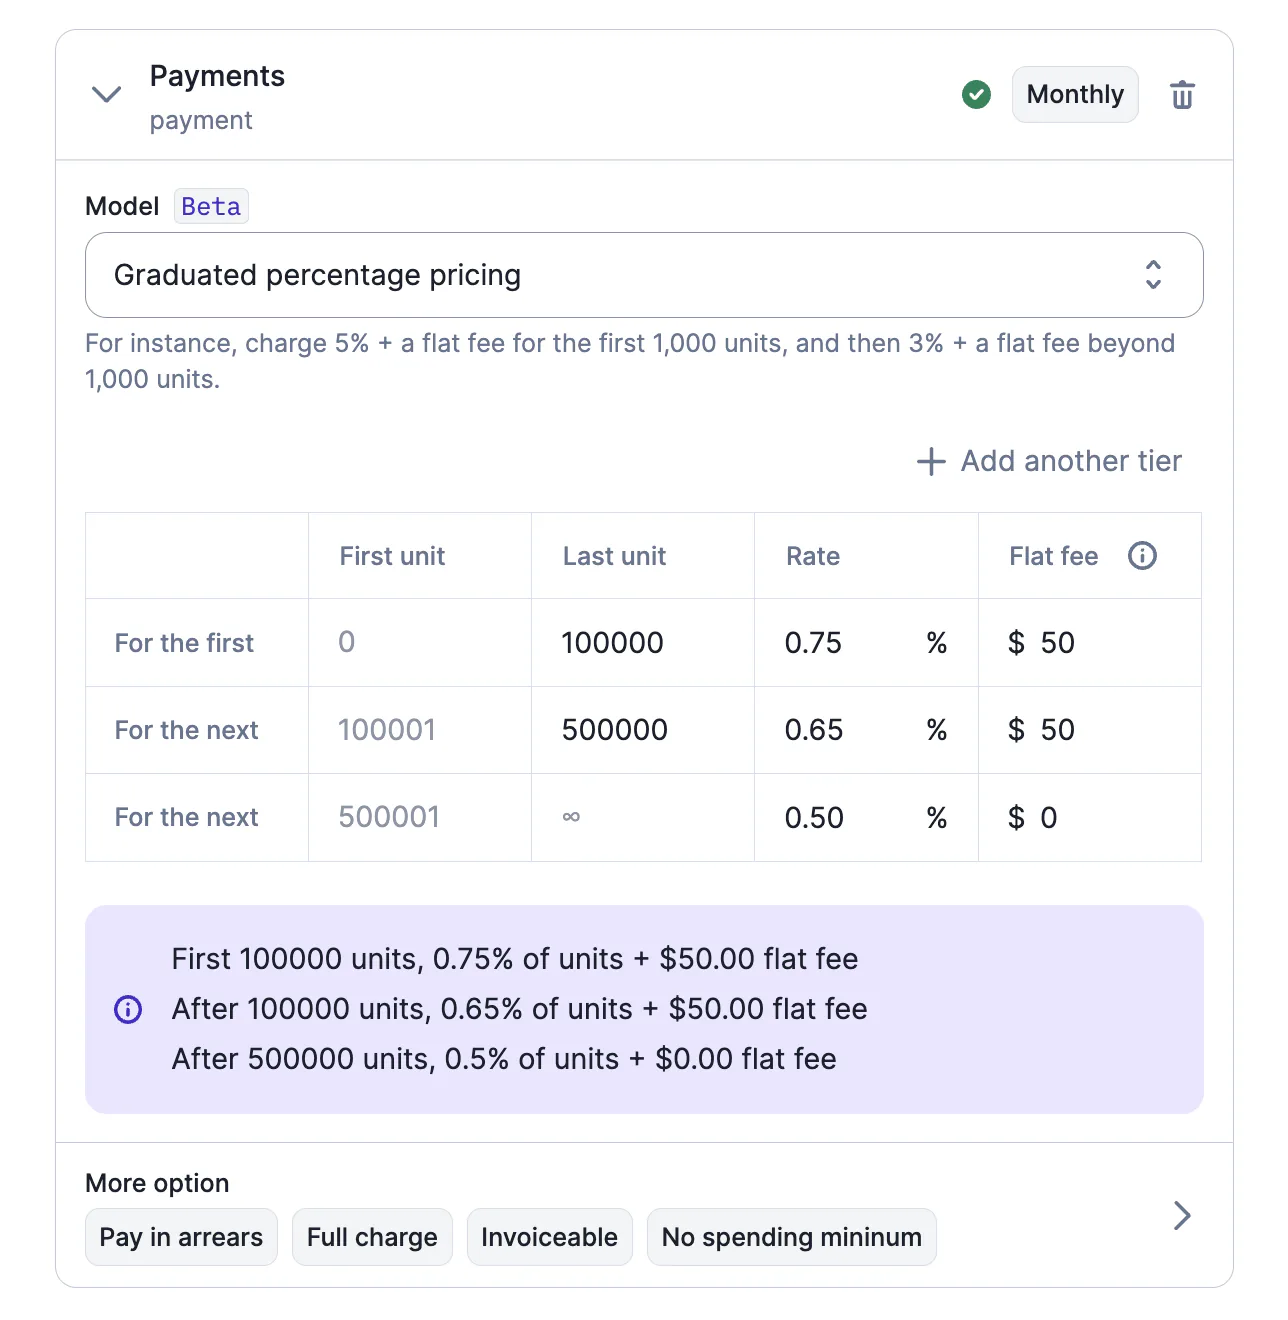The image size is (1288, 1320).
Task: Click the plus icon beside Add another tier
Action: pyautogui.click(x=931, y=461)
